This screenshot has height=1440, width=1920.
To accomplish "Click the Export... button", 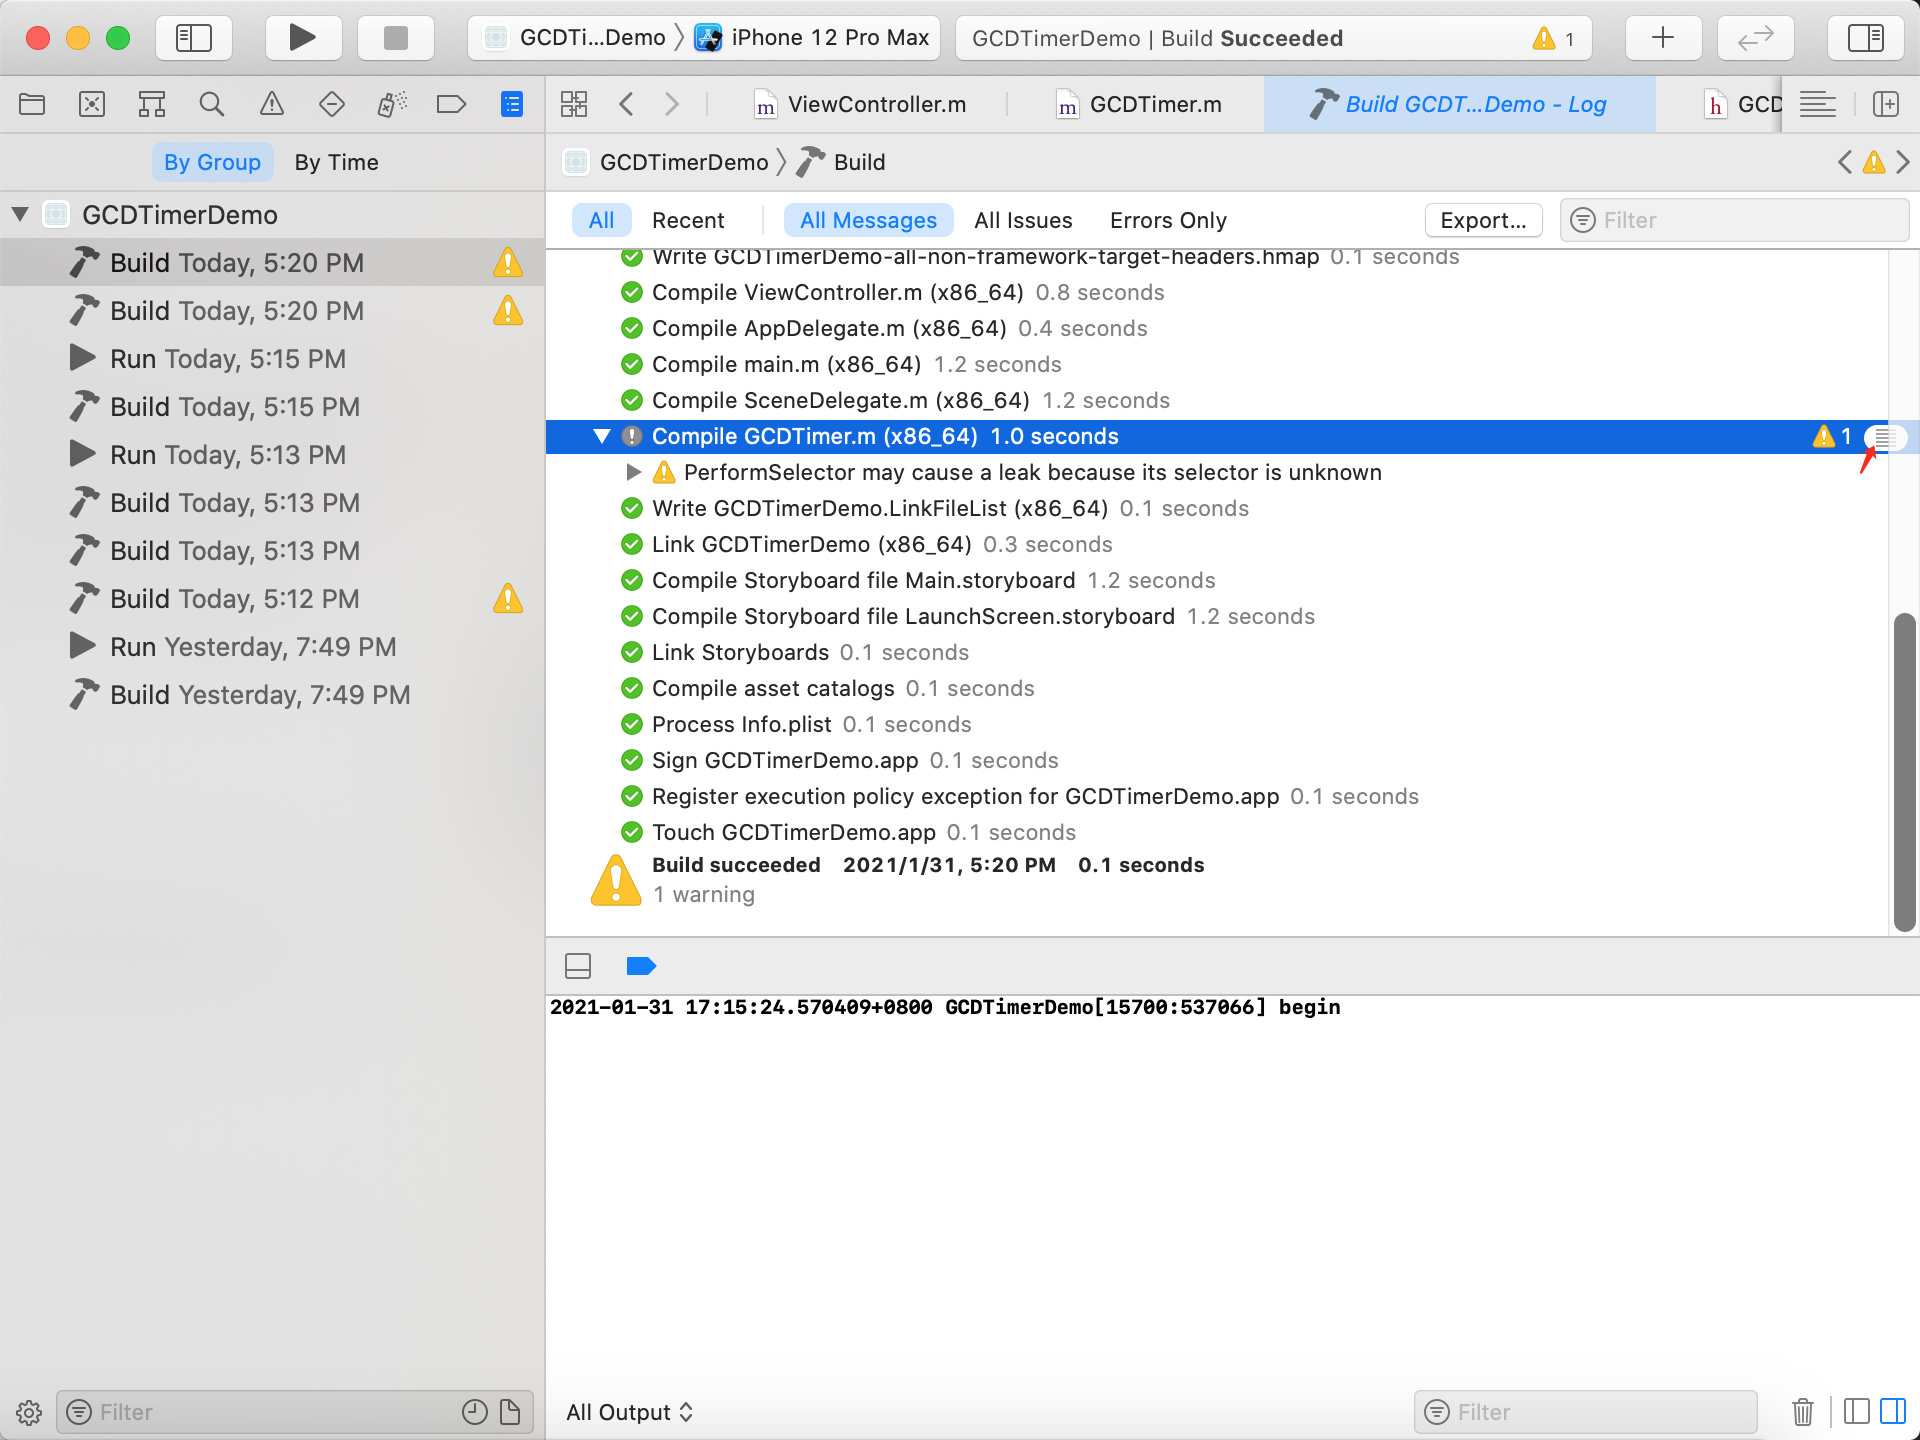I will [1483, 220].
